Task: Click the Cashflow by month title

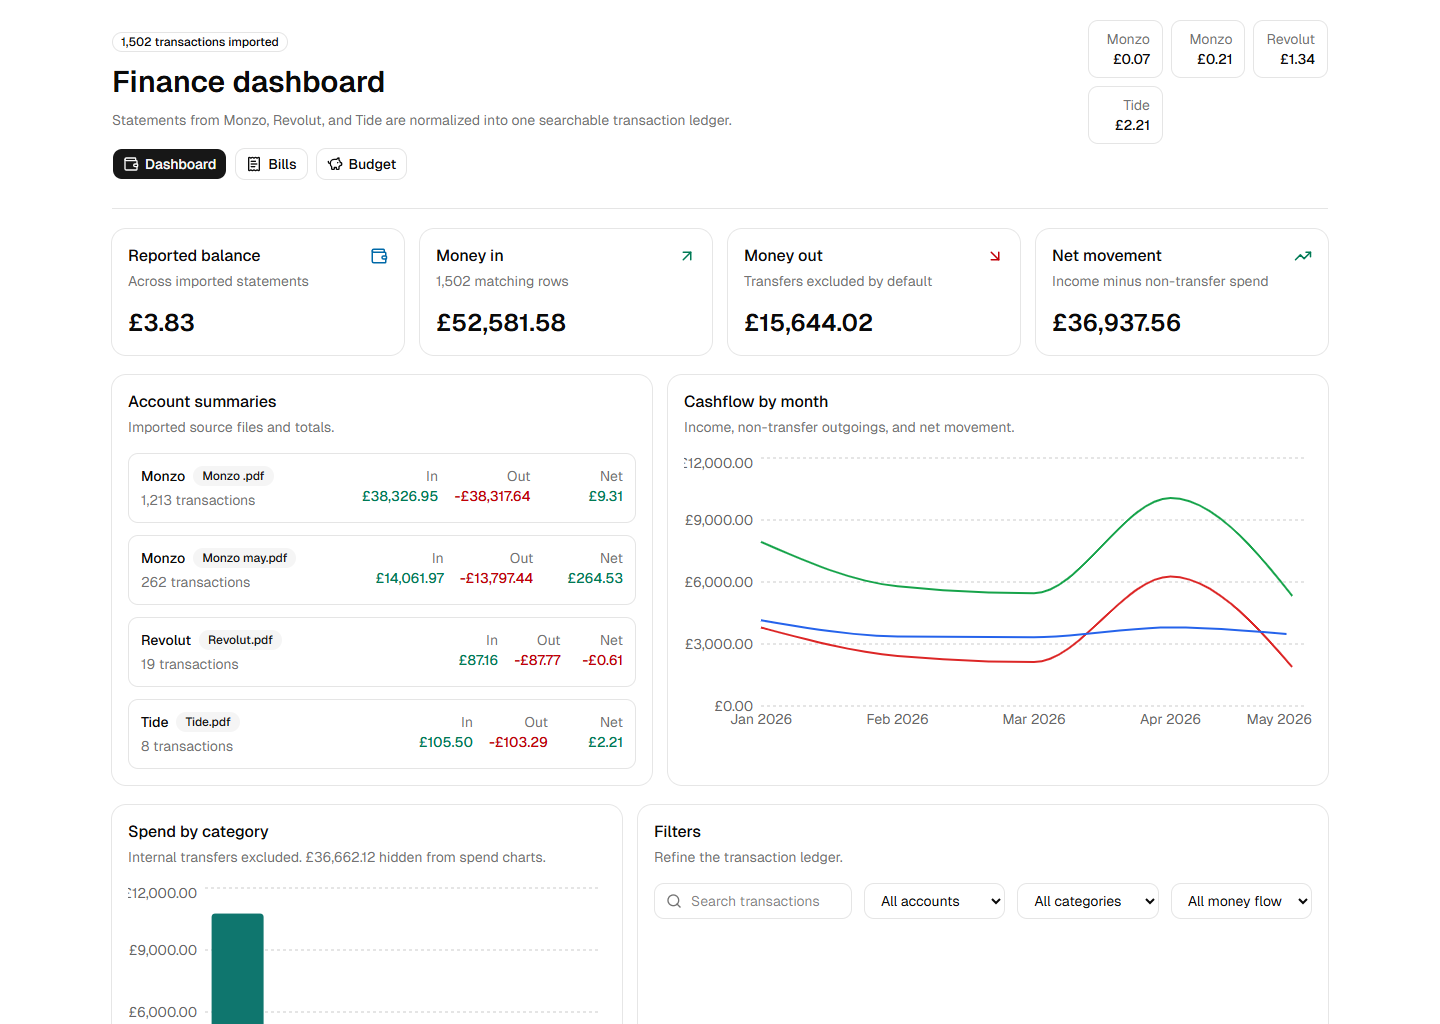Action: 756,401
